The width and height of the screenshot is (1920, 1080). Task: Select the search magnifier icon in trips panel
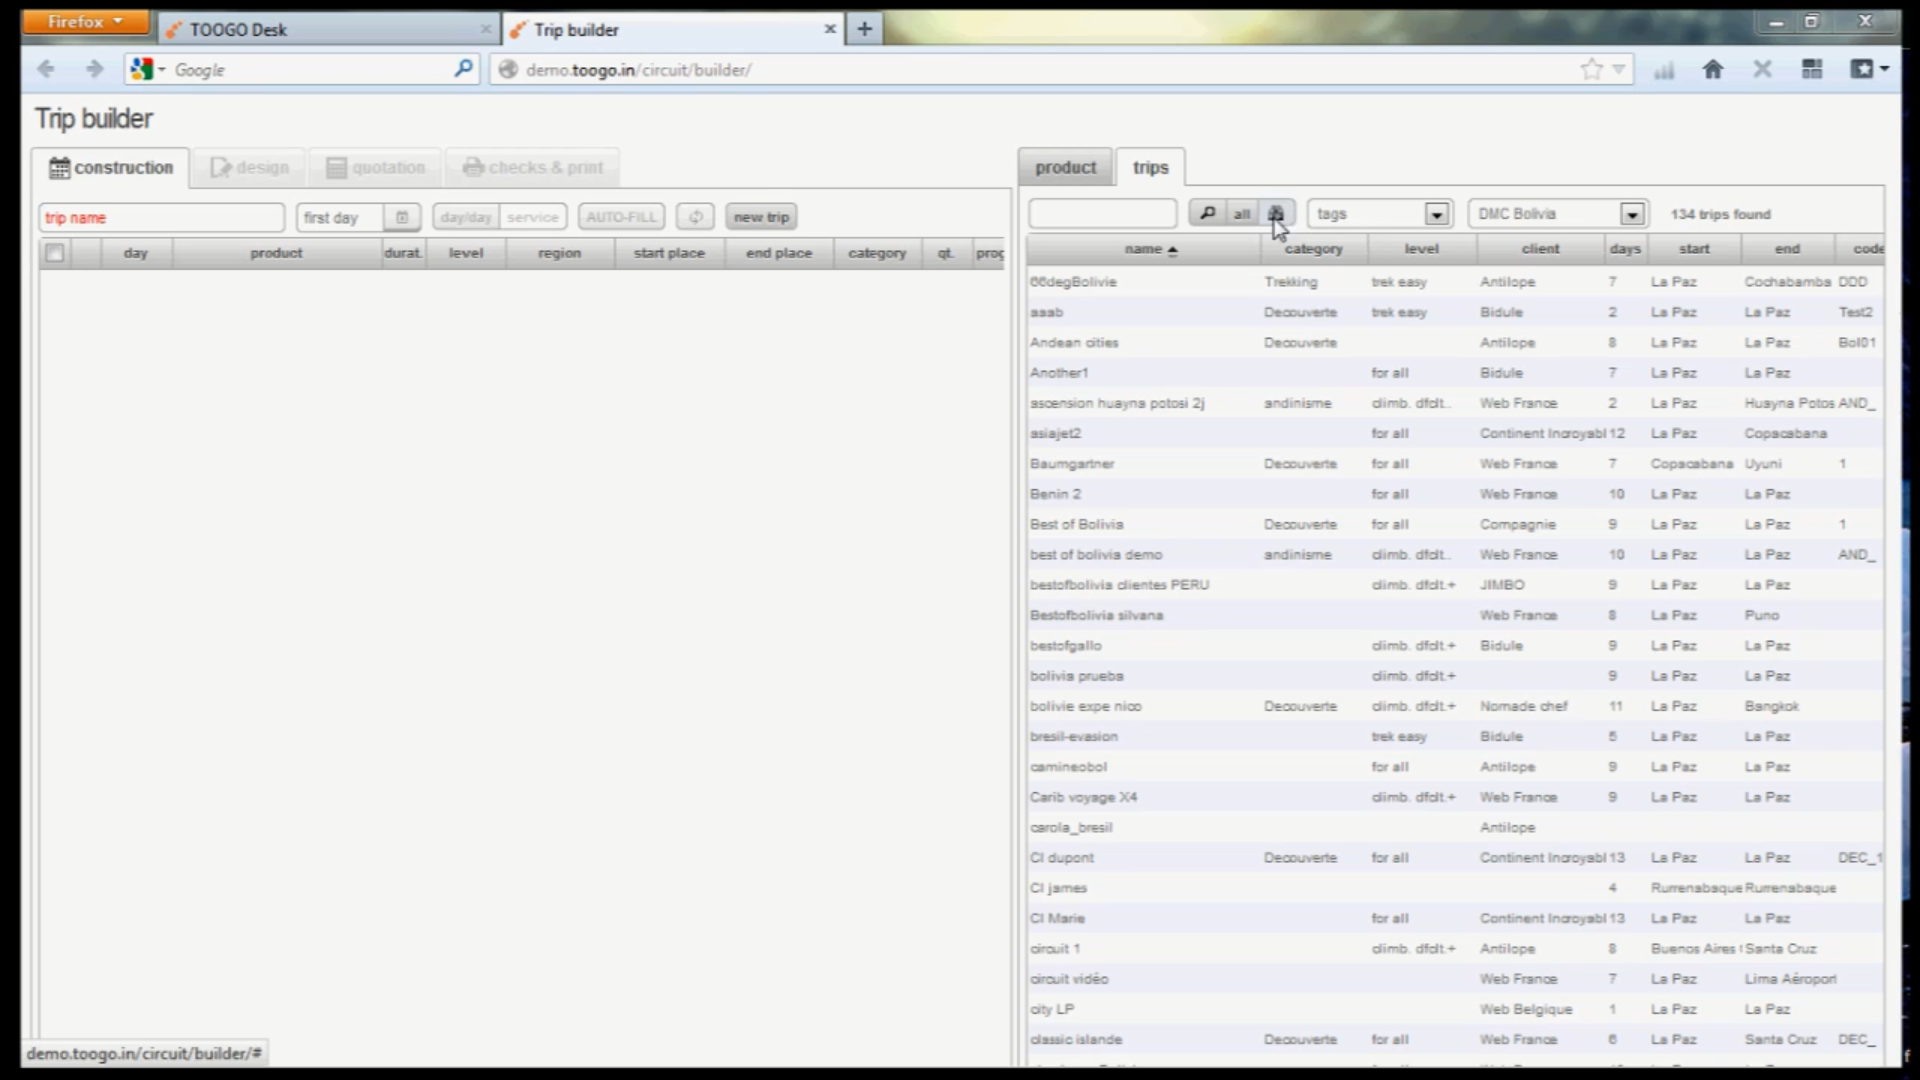[x=1208, y=213]
